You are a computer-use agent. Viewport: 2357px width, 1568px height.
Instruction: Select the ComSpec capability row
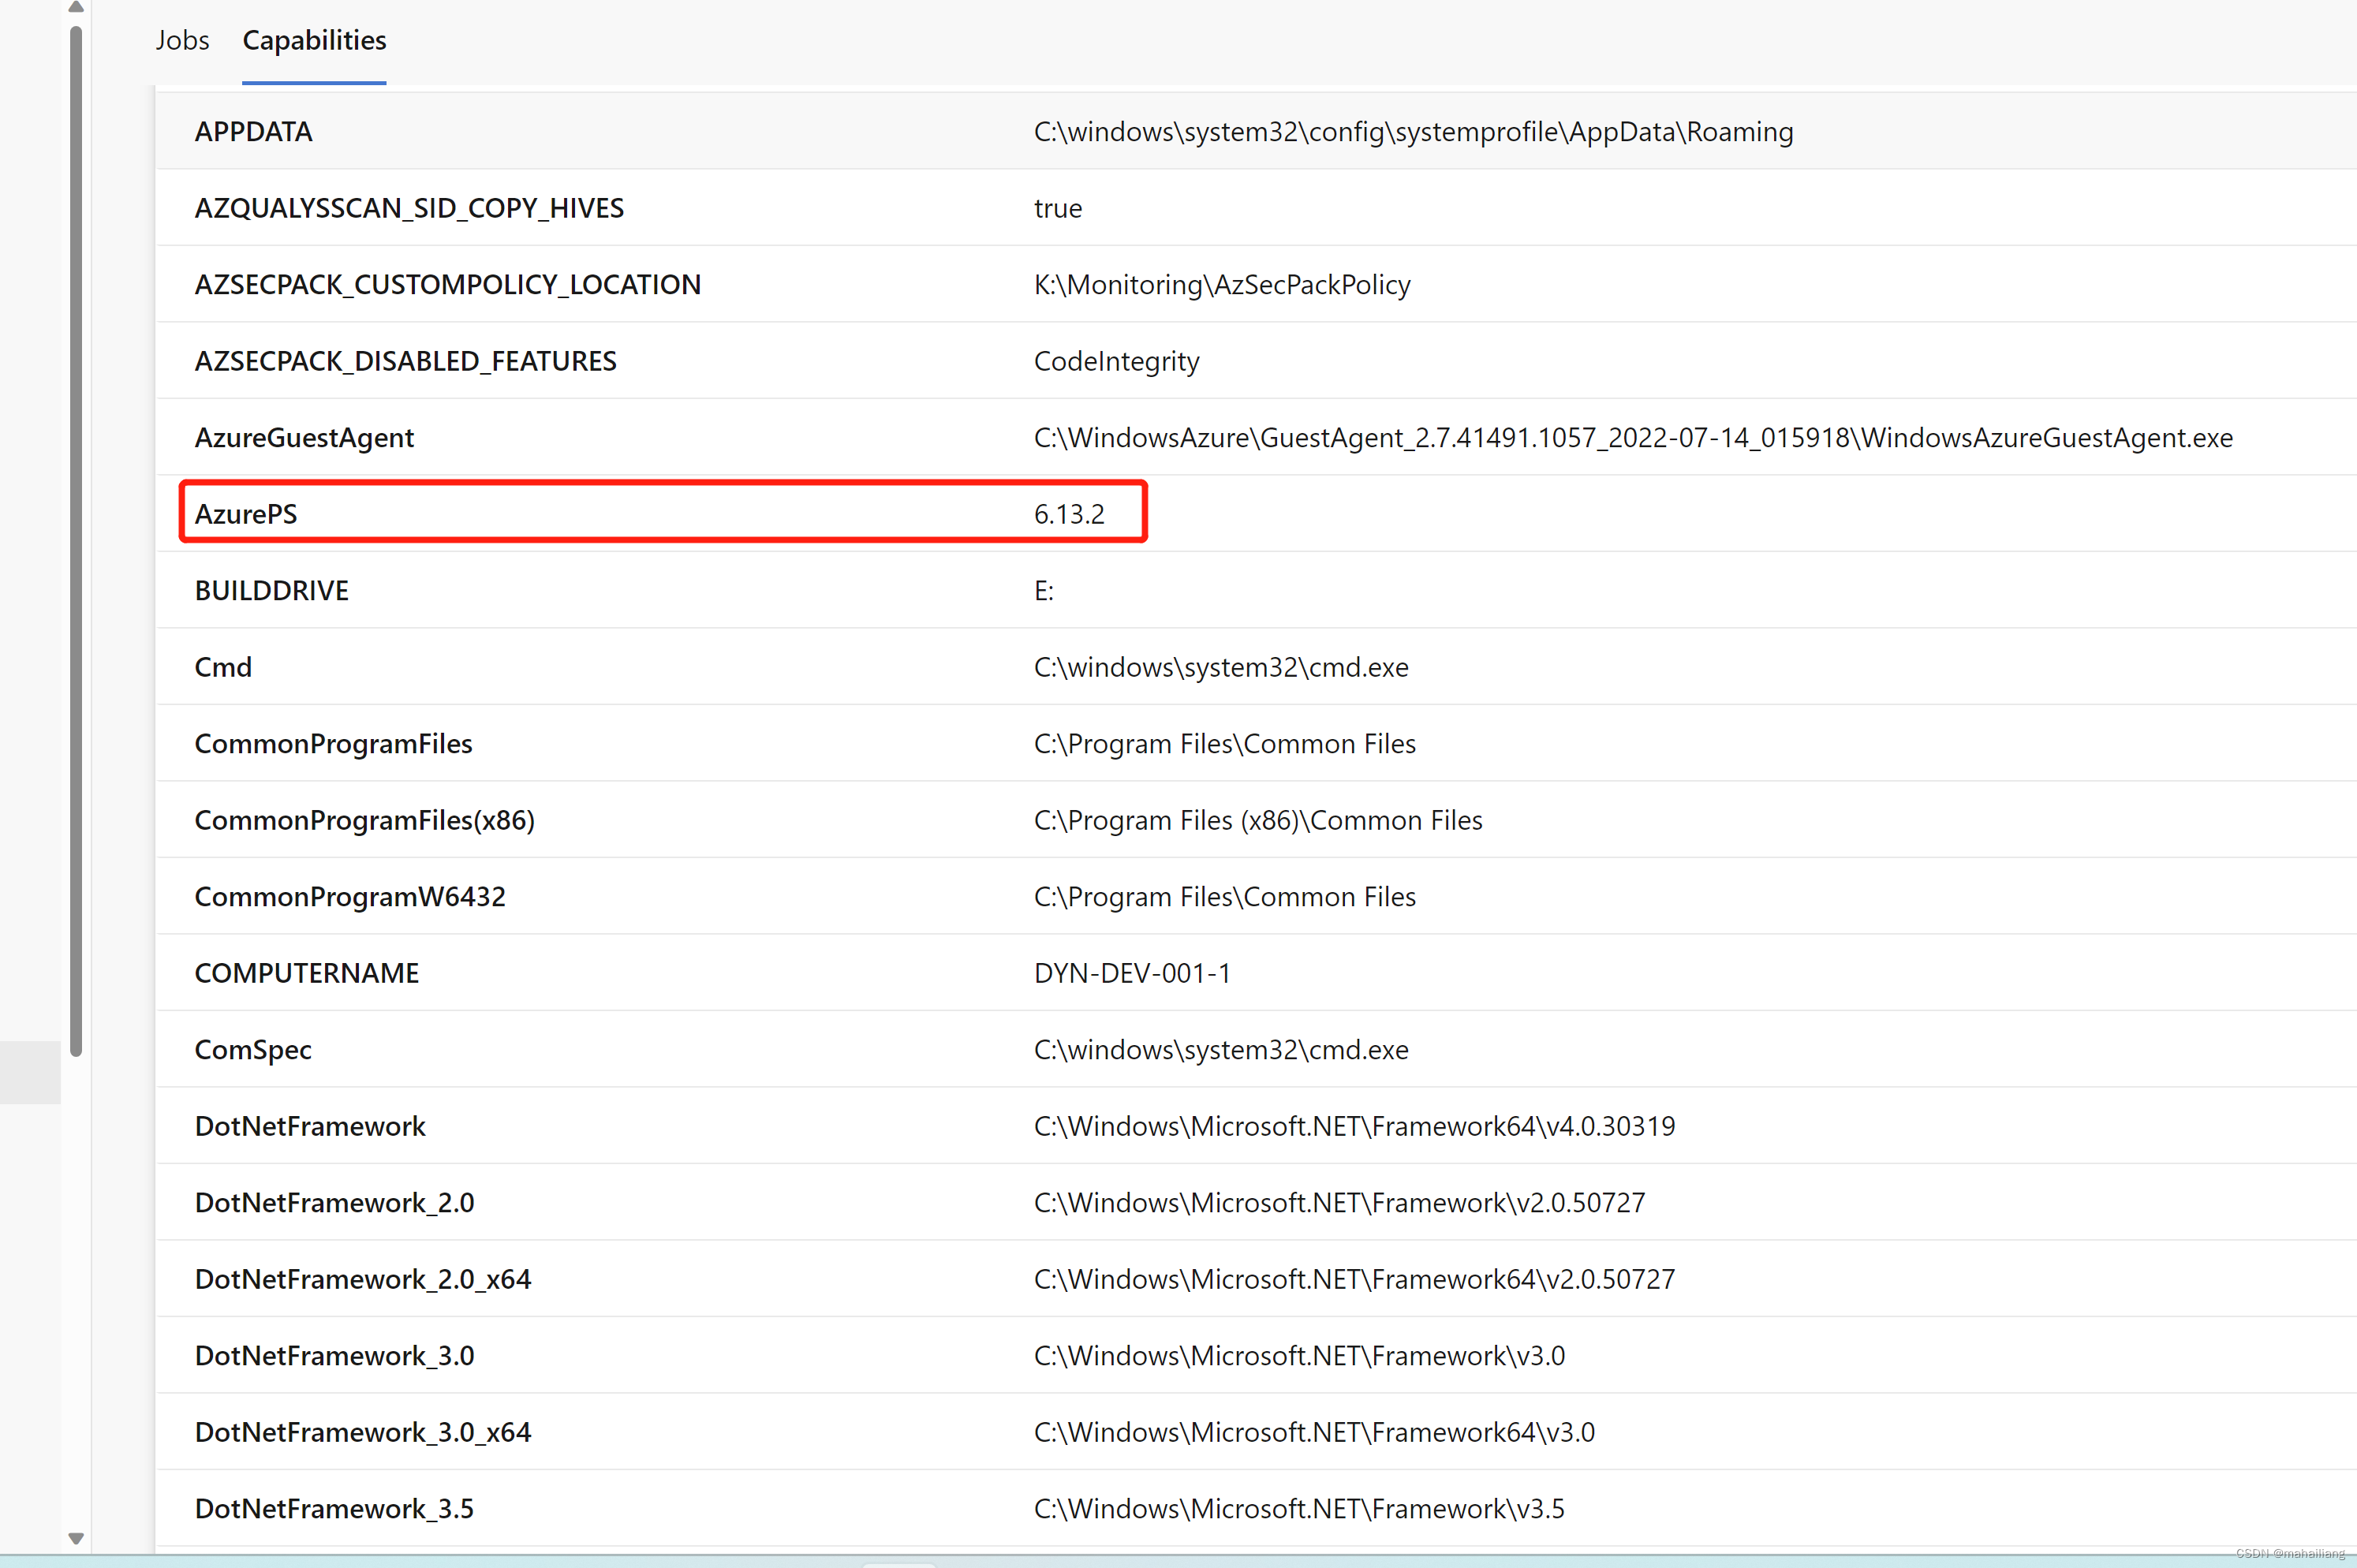point(253,1049)
